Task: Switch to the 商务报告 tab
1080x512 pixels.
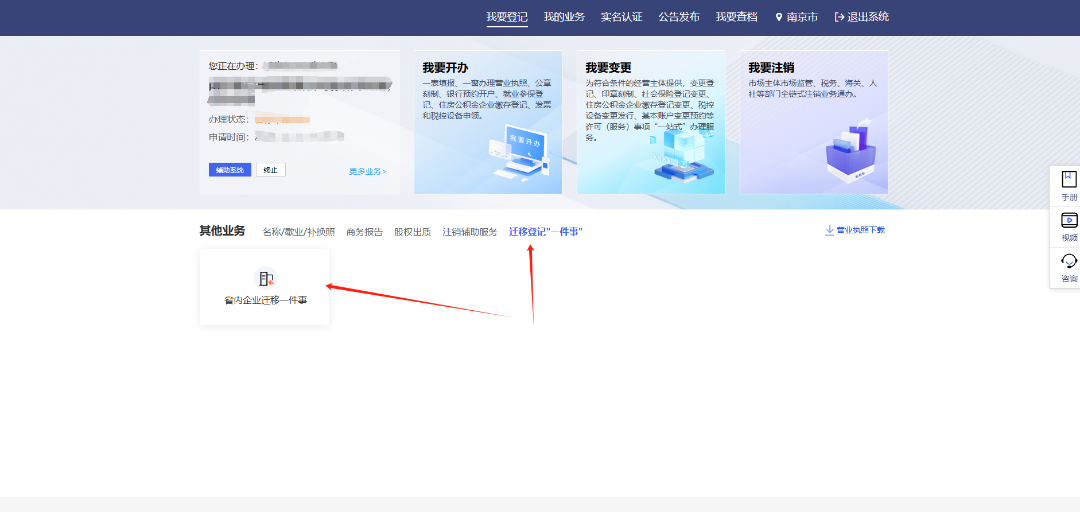Action: click(364, 232)
